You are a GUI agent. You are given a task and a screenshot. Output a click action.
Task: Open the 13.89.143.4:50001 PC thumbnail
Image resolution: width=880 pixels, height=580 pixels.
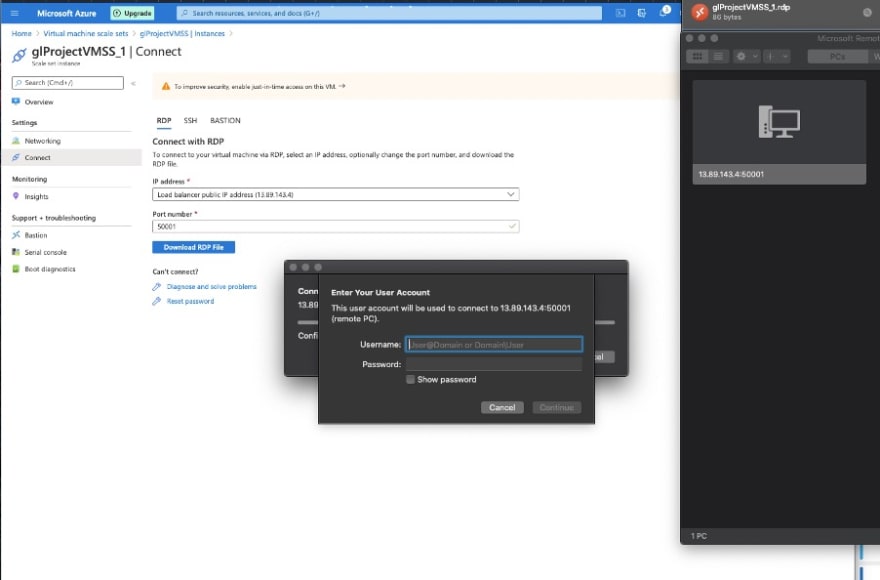(779, 132)
